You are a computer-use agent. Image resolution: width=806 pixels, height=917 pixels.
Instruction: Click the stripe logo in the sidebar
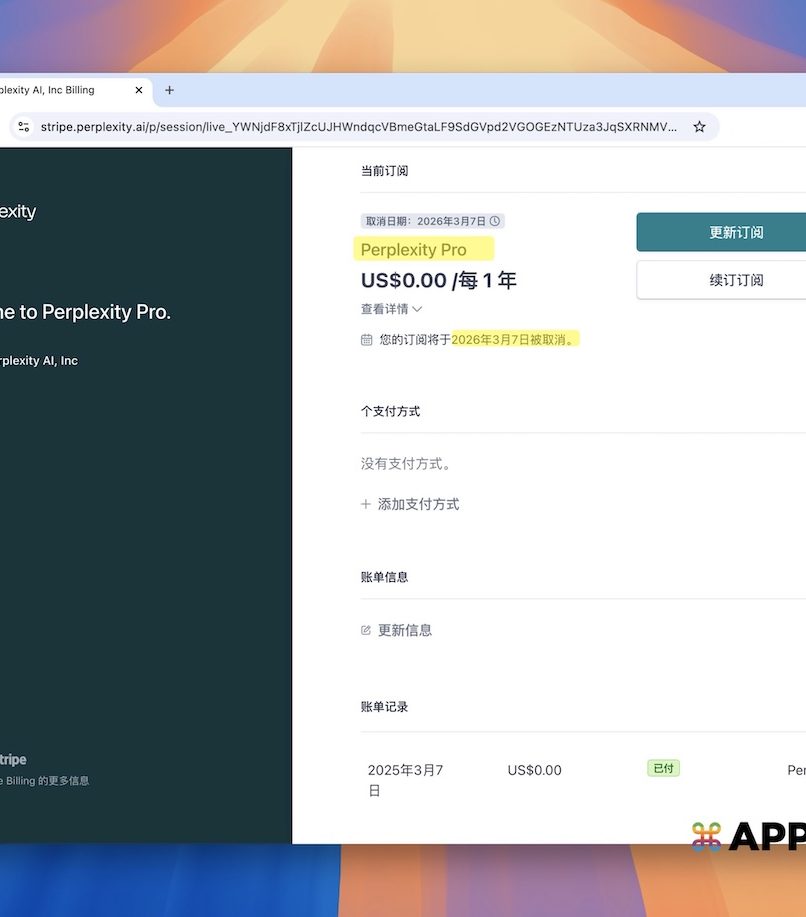13,760
